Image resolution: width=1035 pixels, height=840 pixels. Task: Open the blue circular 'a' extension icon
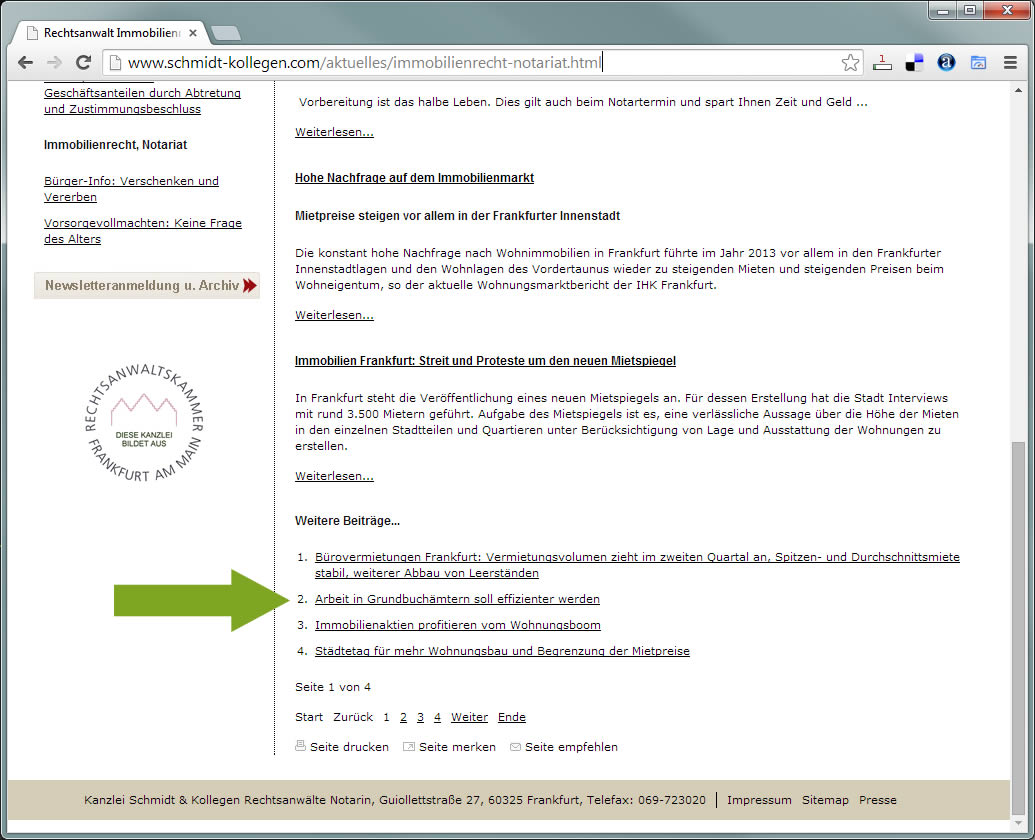(x=946, y=63)
